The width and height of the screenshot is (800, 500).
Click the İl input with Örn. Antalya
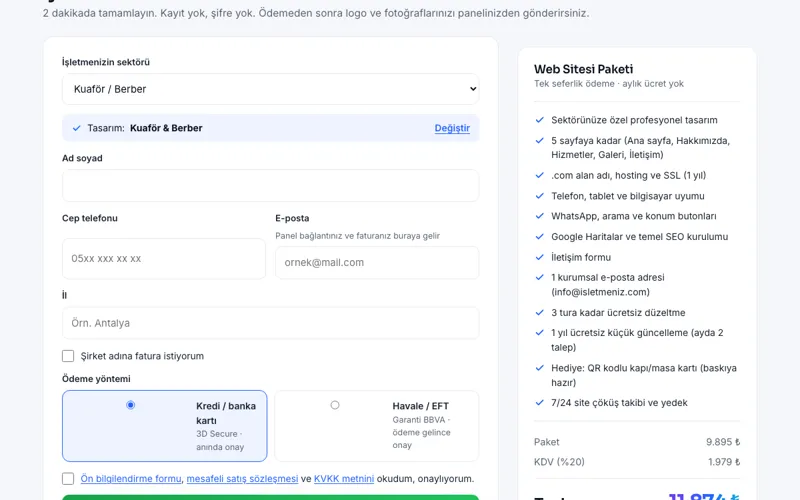(270, 323)
